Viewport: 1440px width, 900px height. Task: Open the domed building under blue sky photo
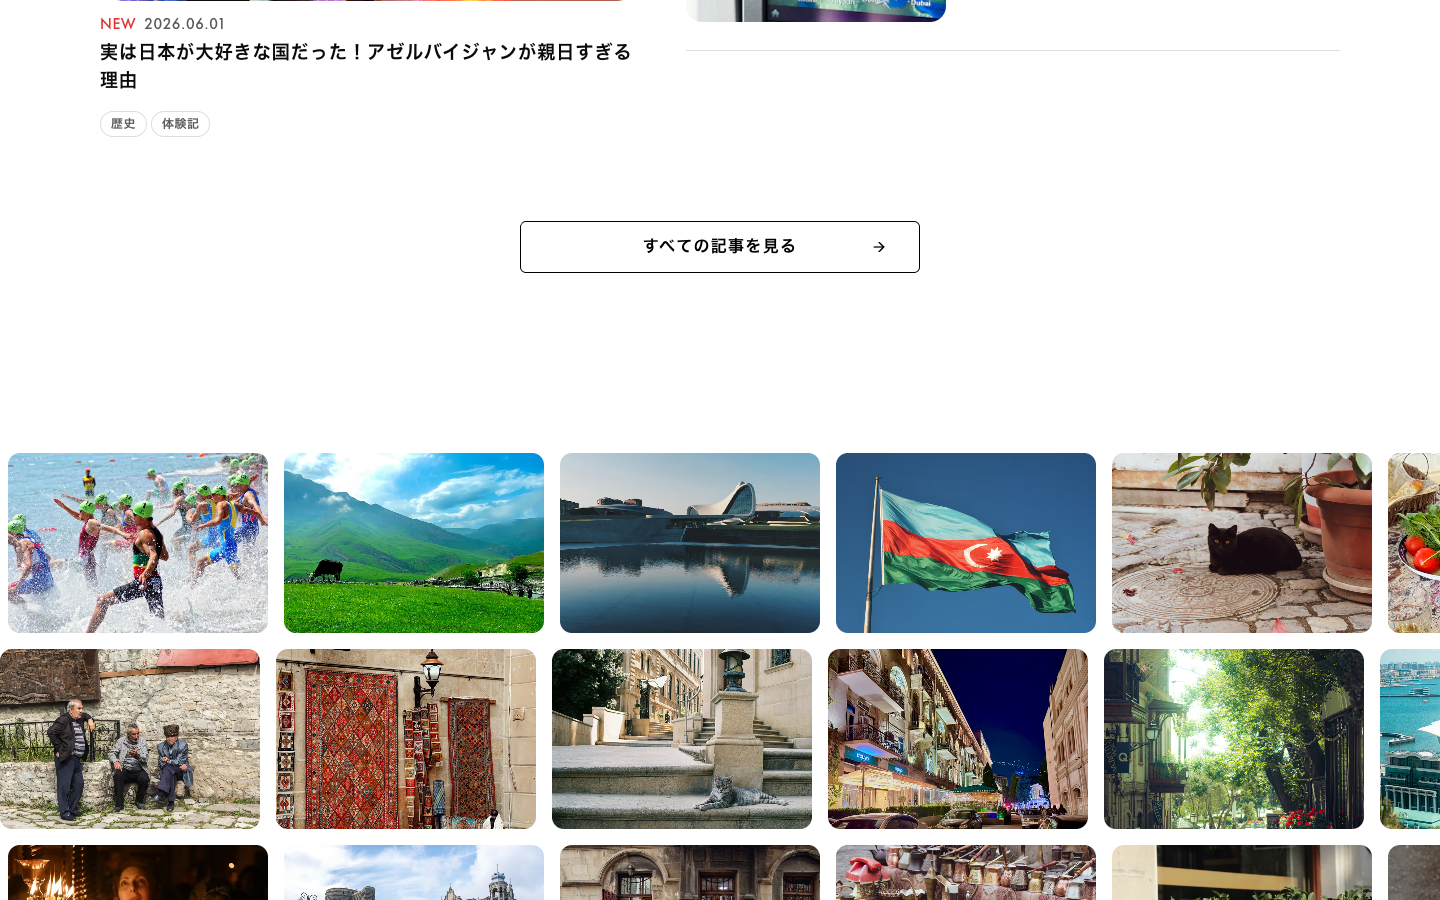[x=414, y=873]
